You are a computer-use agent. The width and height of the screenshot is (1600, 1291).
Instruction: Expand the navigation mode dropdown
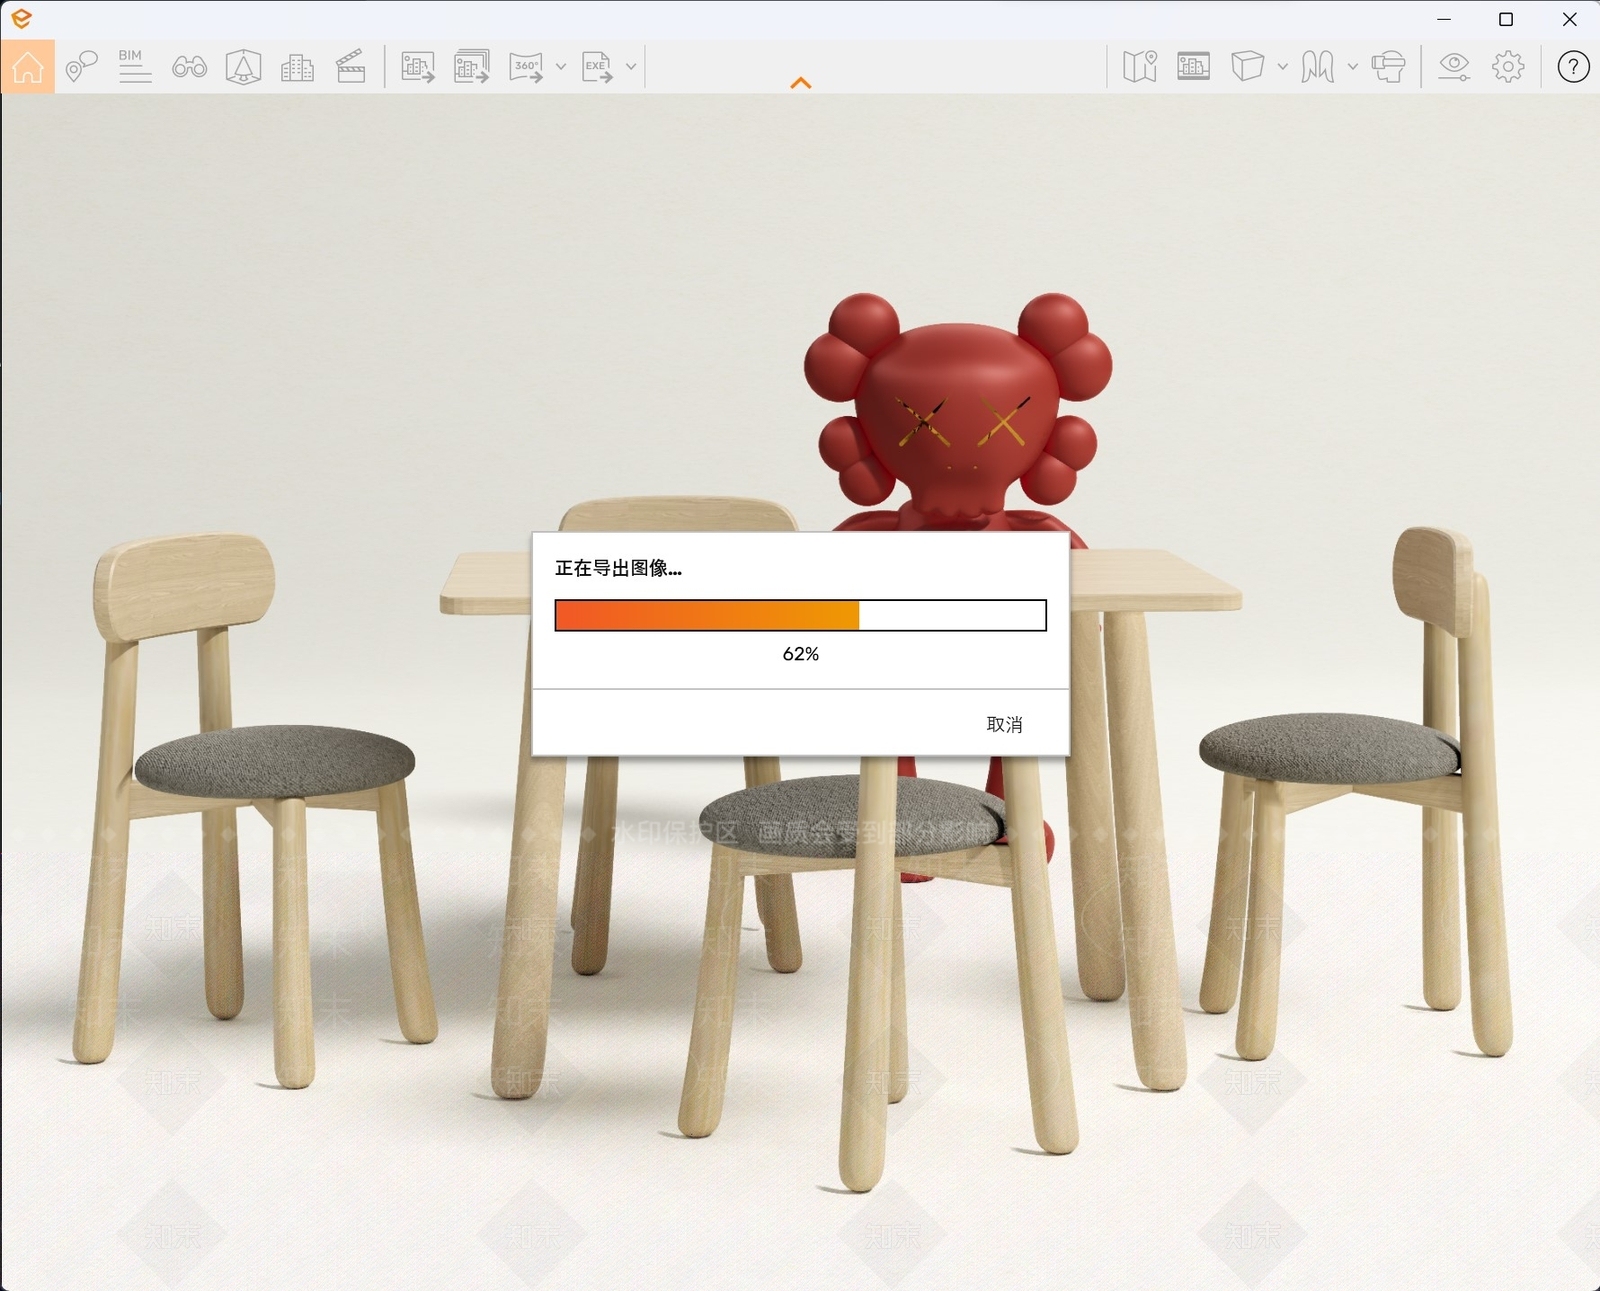pyautogui.click(x=1353, y=67)
